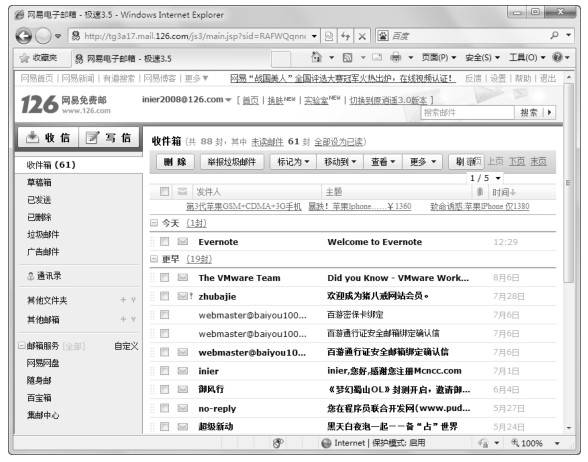588x462 pixels.
Task: Open the 工具(O) menu
Action: [527, 57]
